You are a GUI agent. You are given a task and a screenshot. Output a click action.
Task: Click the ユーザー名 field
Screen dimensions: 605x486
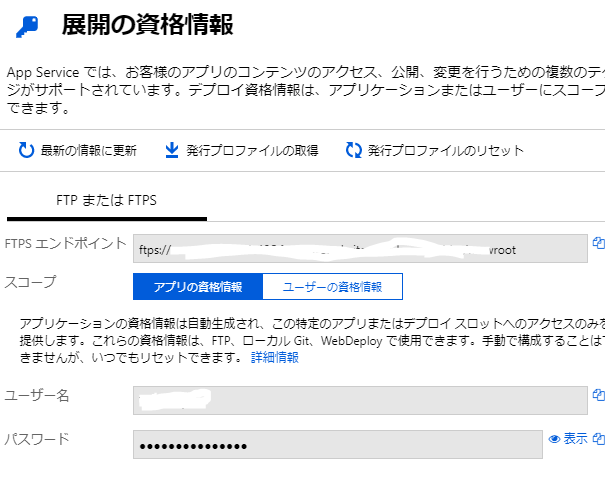[x=360, y=400]
